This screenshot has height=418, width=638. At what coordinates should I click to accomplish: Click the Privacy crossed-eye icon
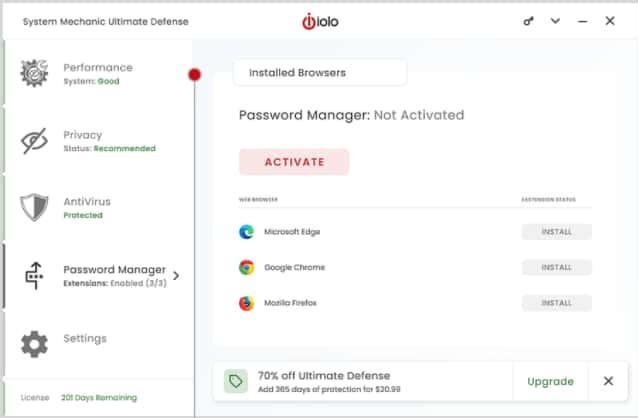pyautogui.click(x=34, y=141)
